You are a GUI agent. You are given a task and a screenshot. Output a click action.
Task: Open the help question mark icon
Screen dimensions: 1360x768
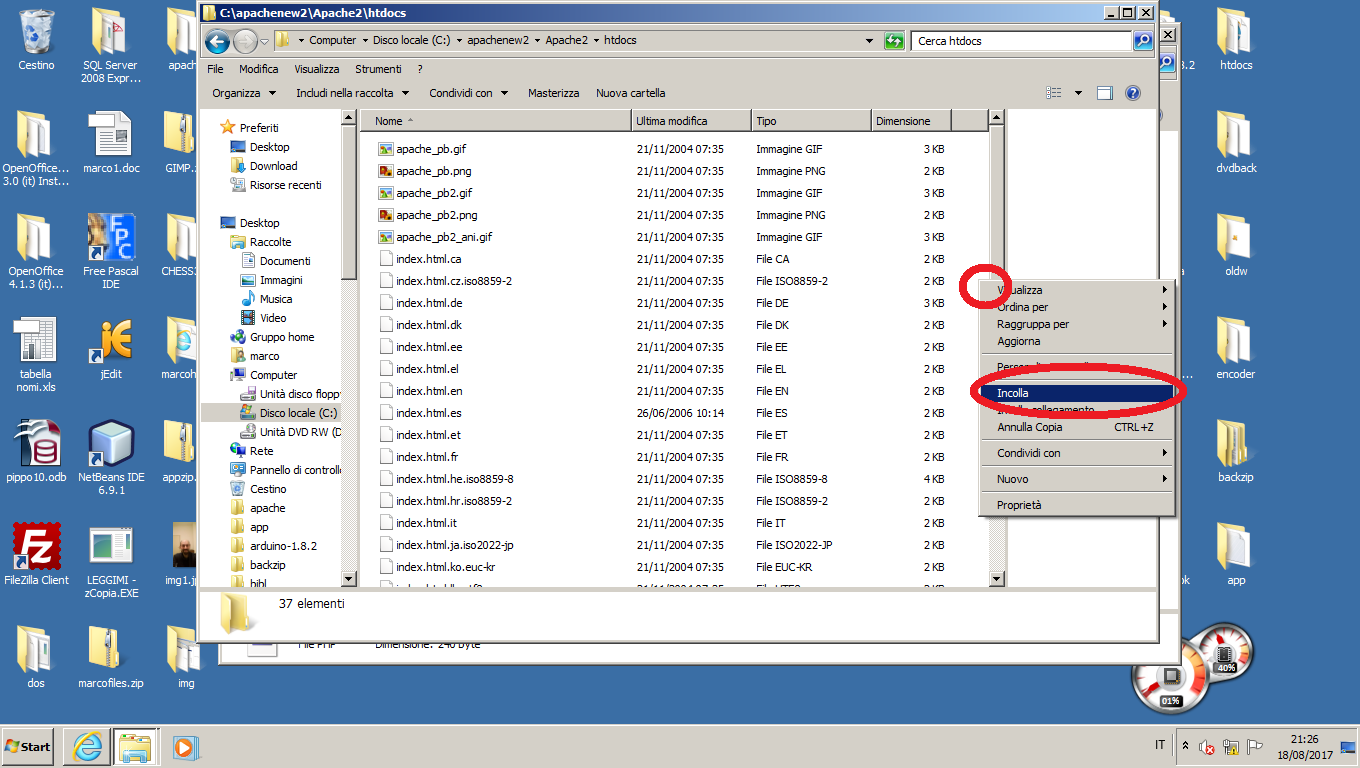coord(1133,93)
